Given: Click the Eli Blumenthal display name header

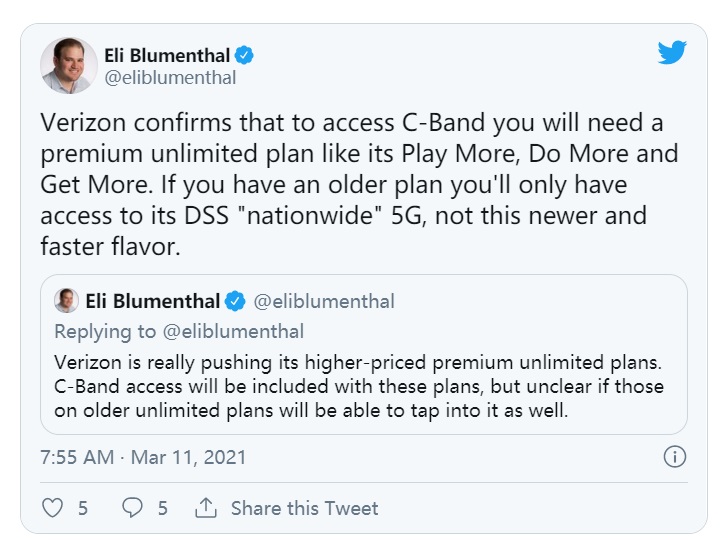Looking at the screenshot, I should pos(167,55).
